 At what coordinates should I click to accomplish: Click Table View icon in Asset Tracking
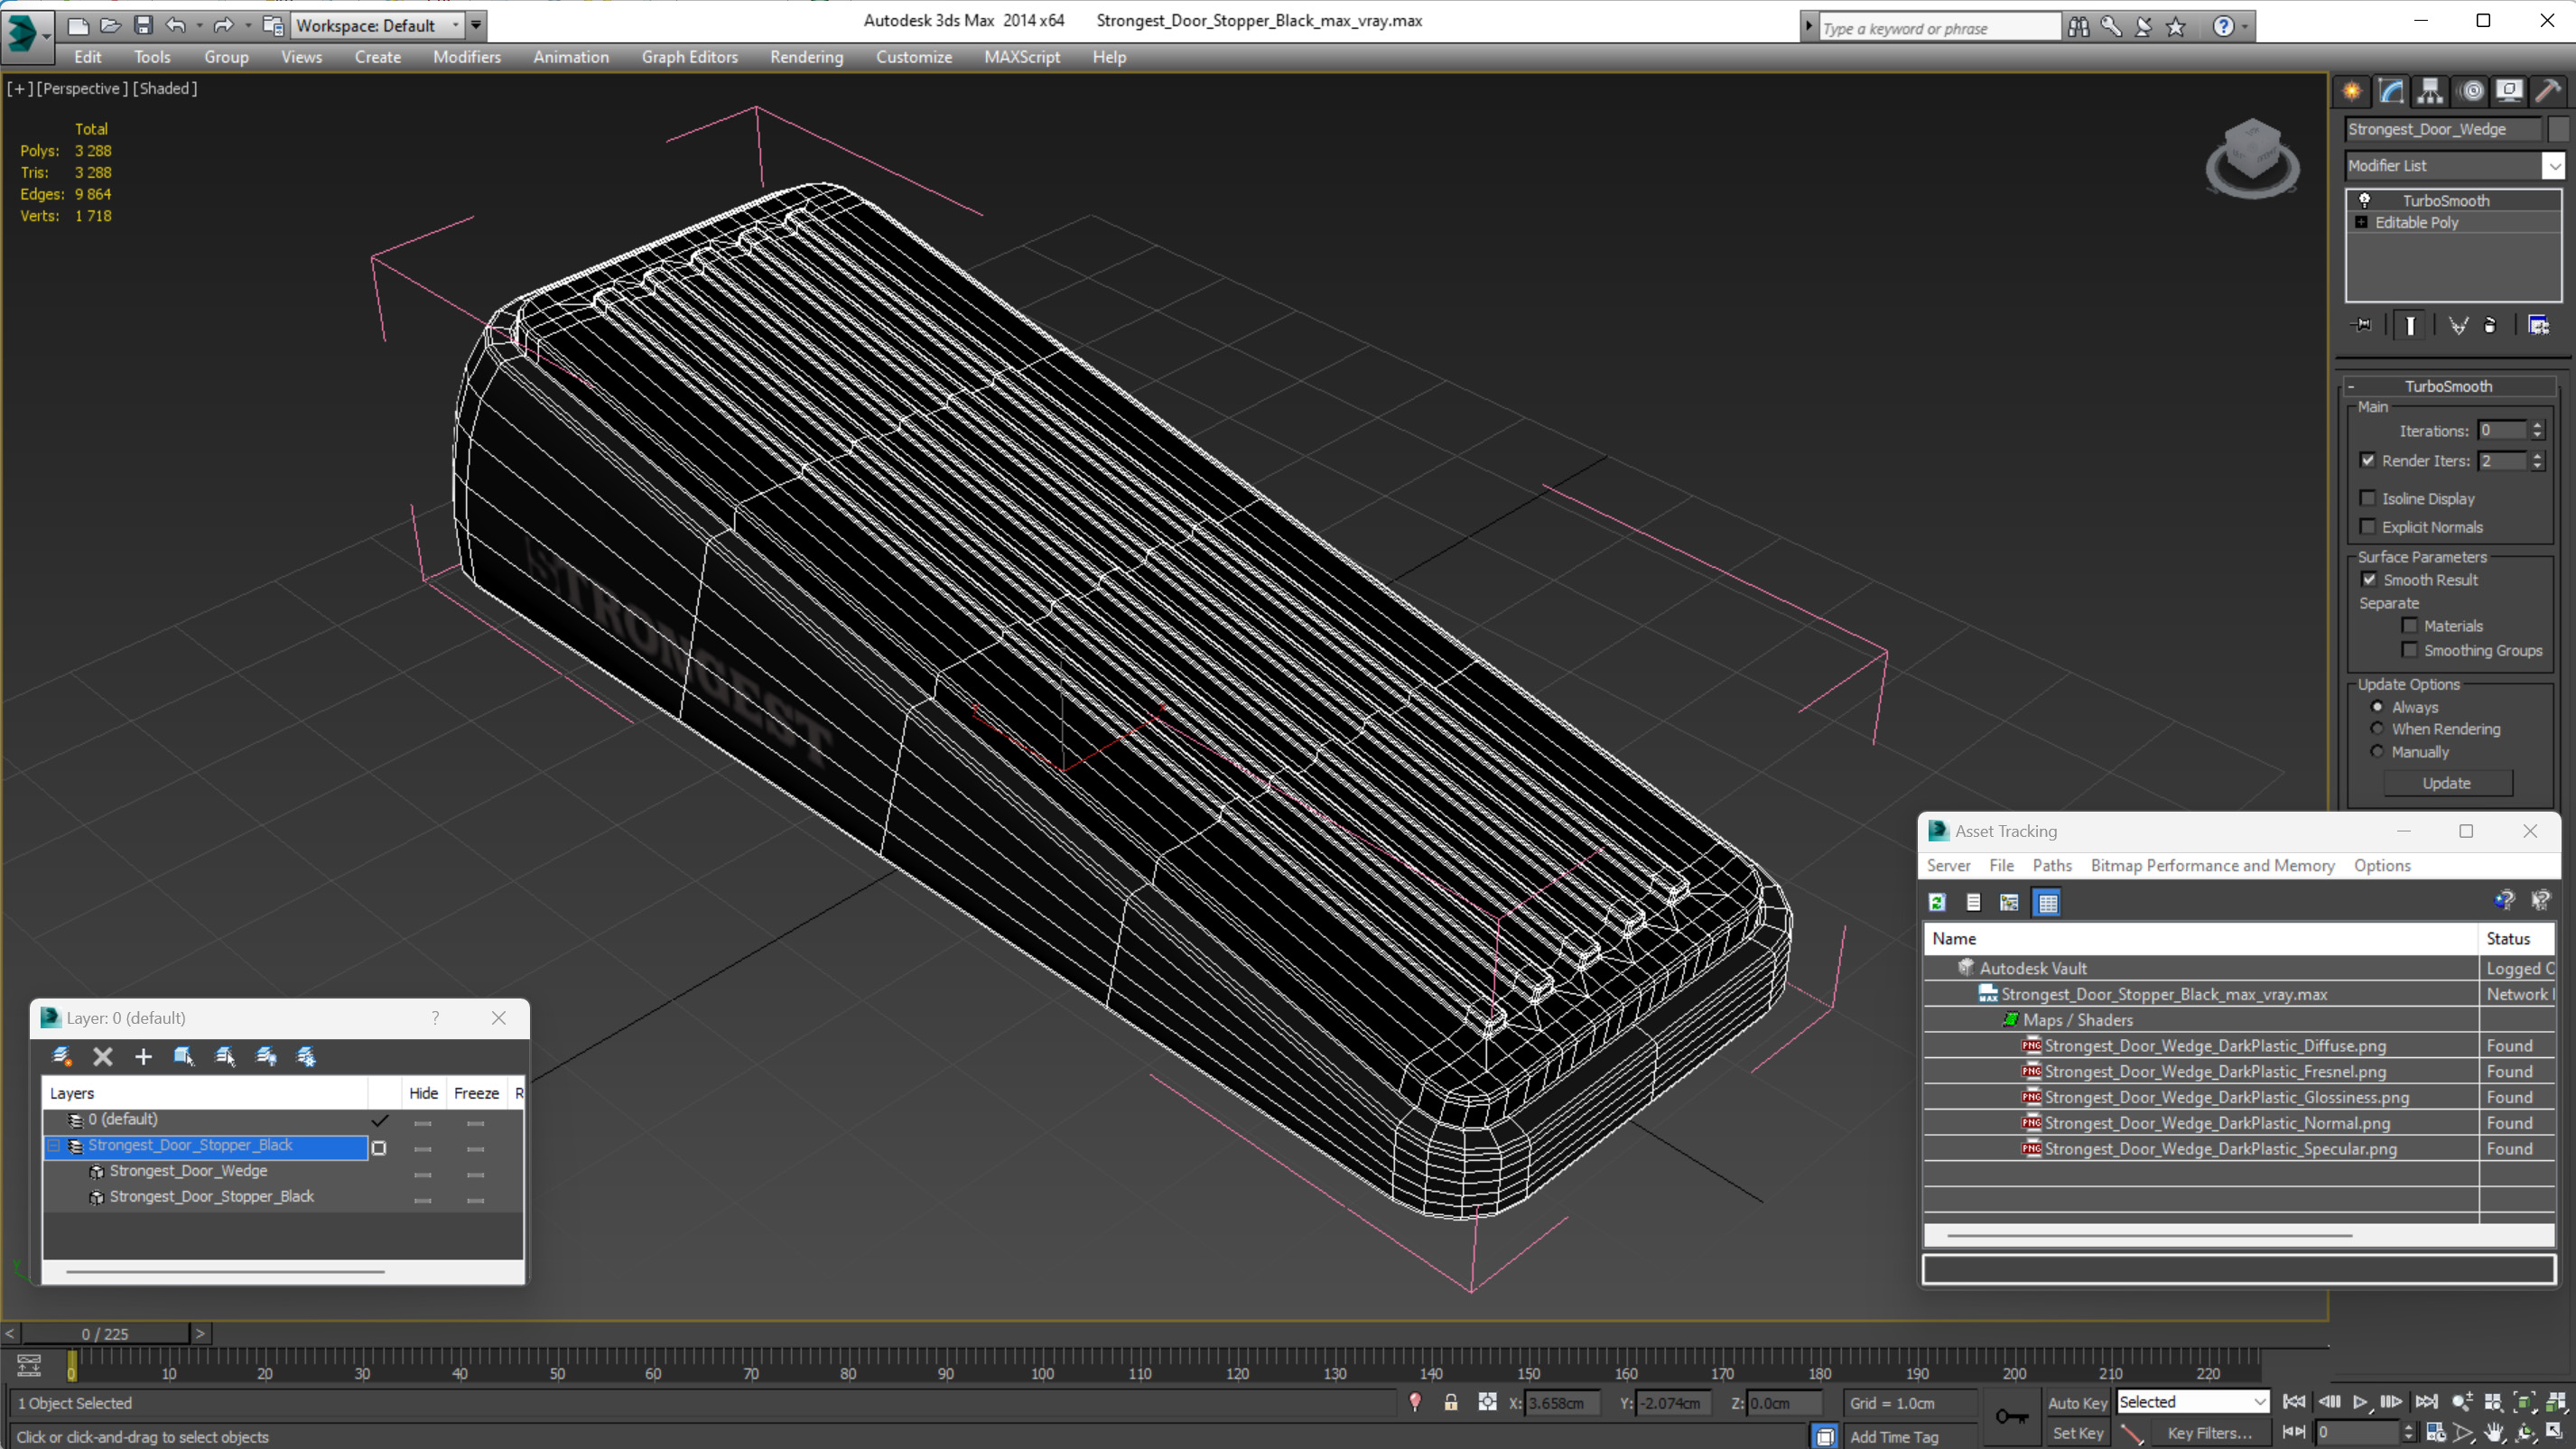2047,902
